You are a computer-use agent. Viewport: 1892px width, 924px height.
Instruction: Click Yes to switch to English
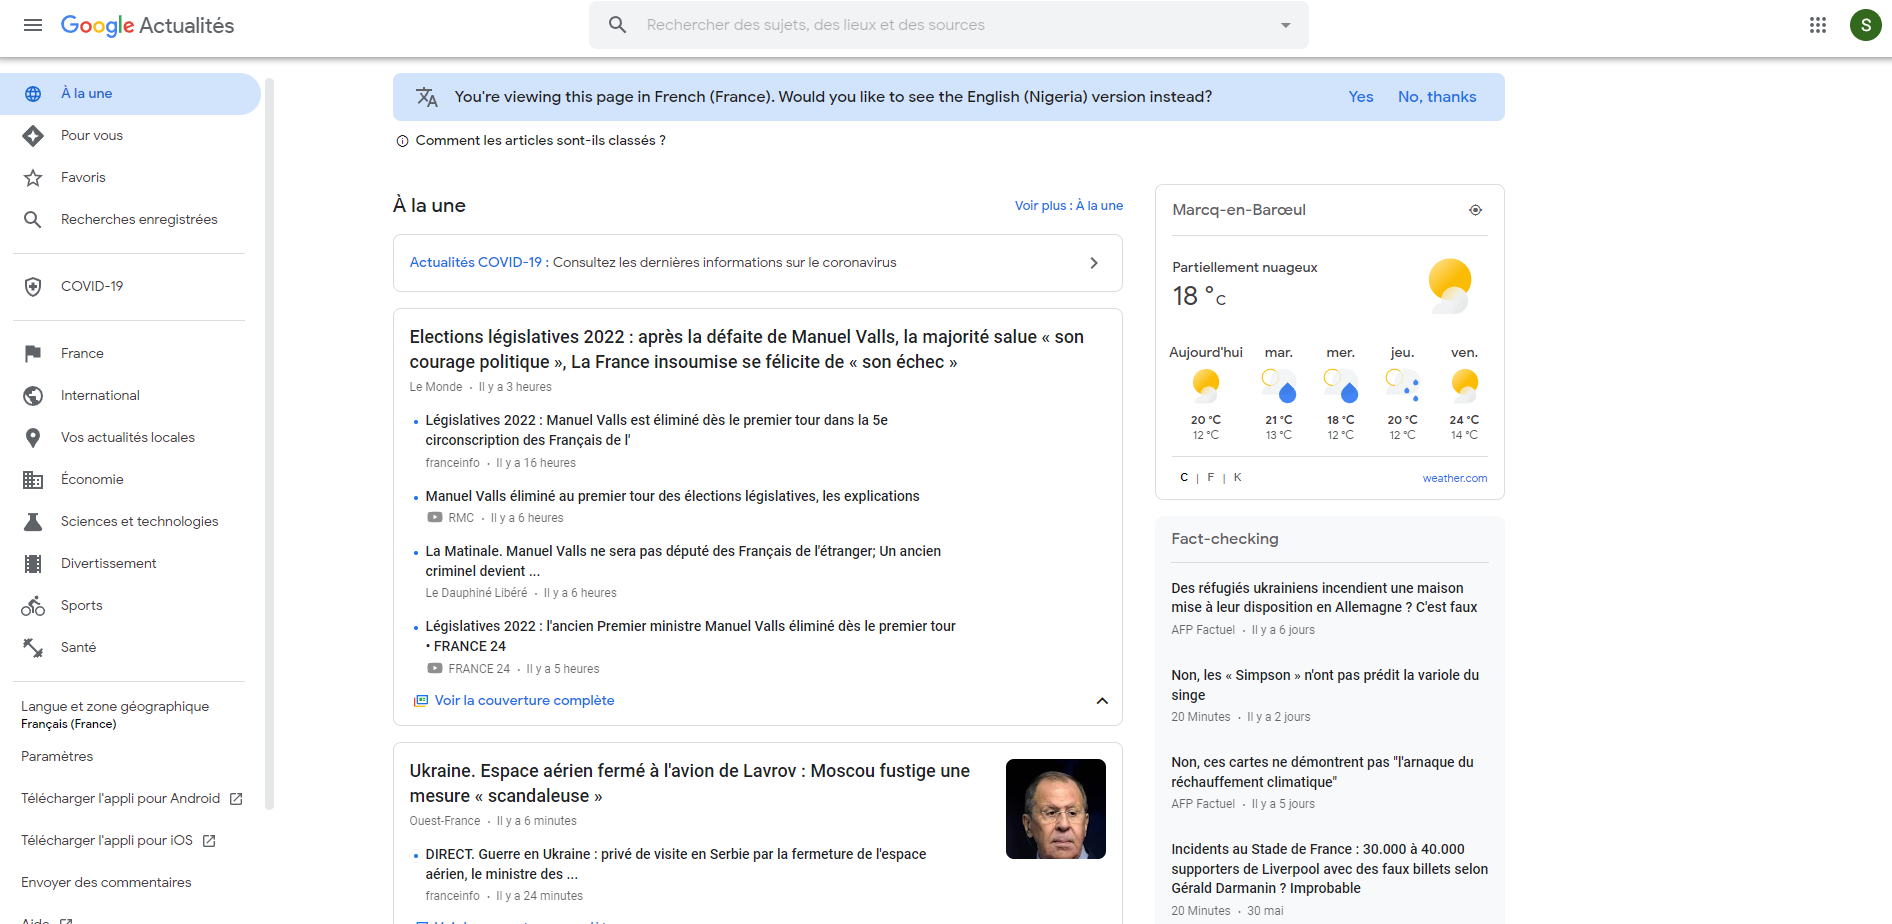[x=1360, y=97]
